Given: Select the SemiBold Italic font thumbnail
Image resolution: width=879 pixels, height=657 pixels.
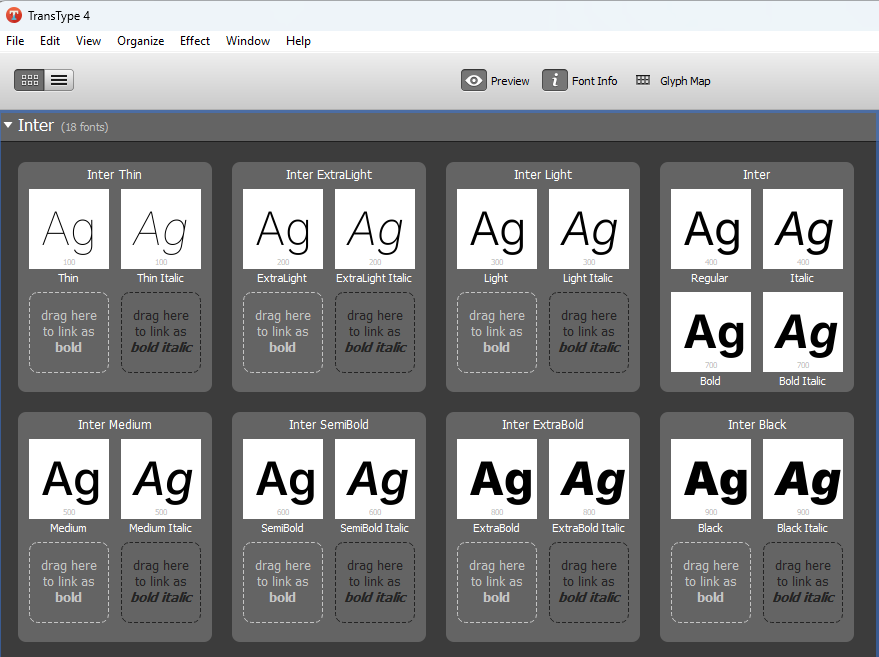Looking at the screenshot, I should (x=375, y=479).
